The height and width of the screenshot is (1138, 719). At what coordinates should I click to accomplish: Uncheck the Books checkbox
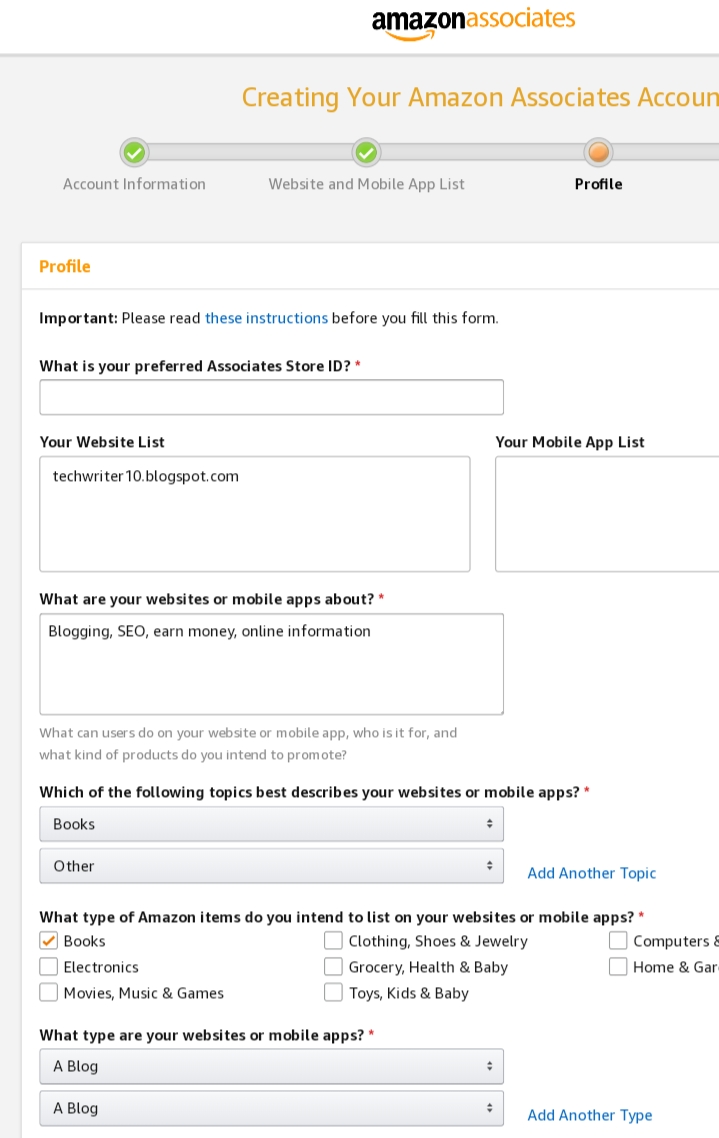pos(48,941)
